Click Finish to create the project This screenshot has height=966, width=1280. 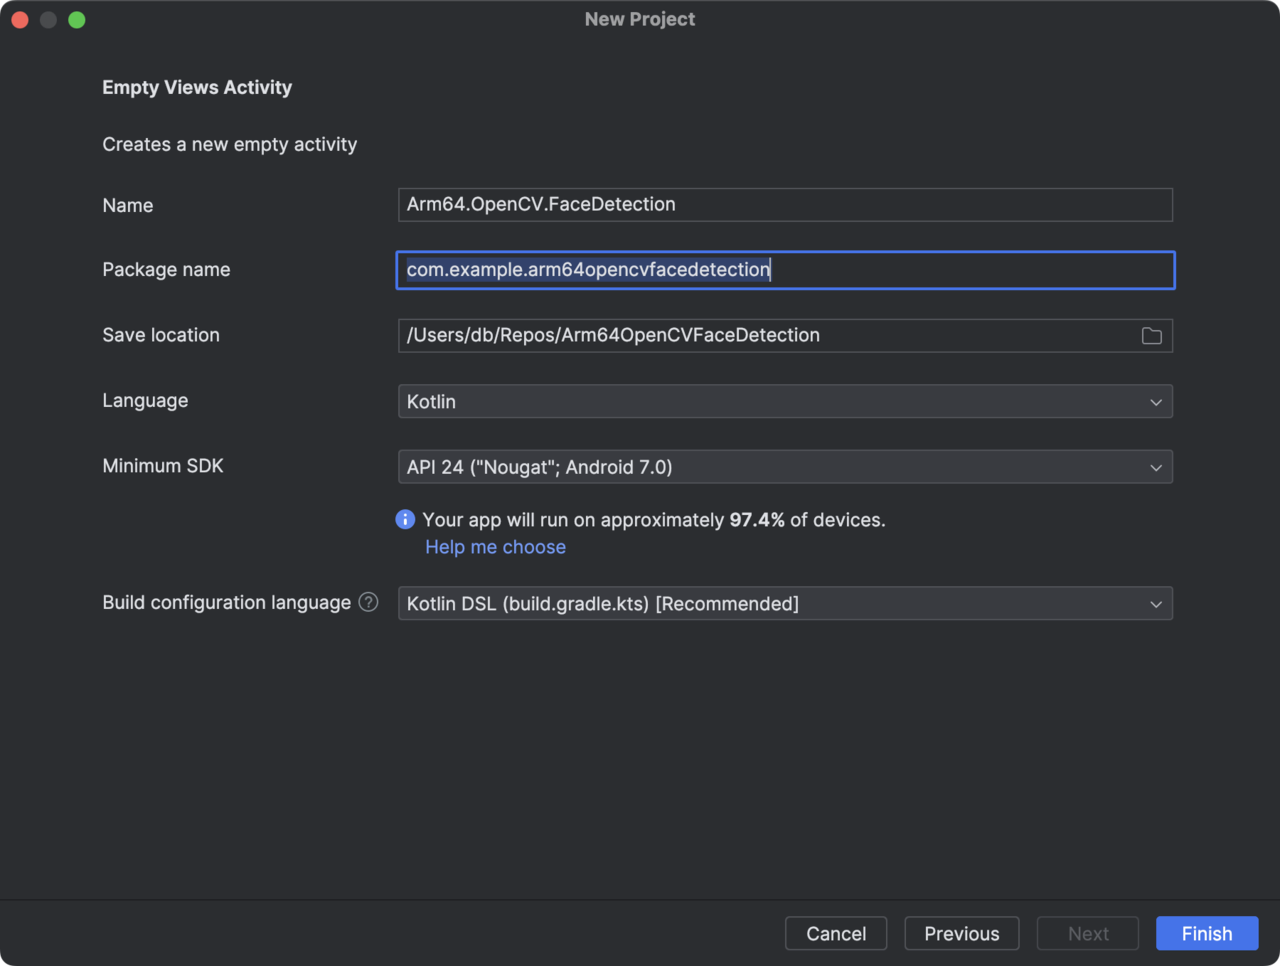1206,933
